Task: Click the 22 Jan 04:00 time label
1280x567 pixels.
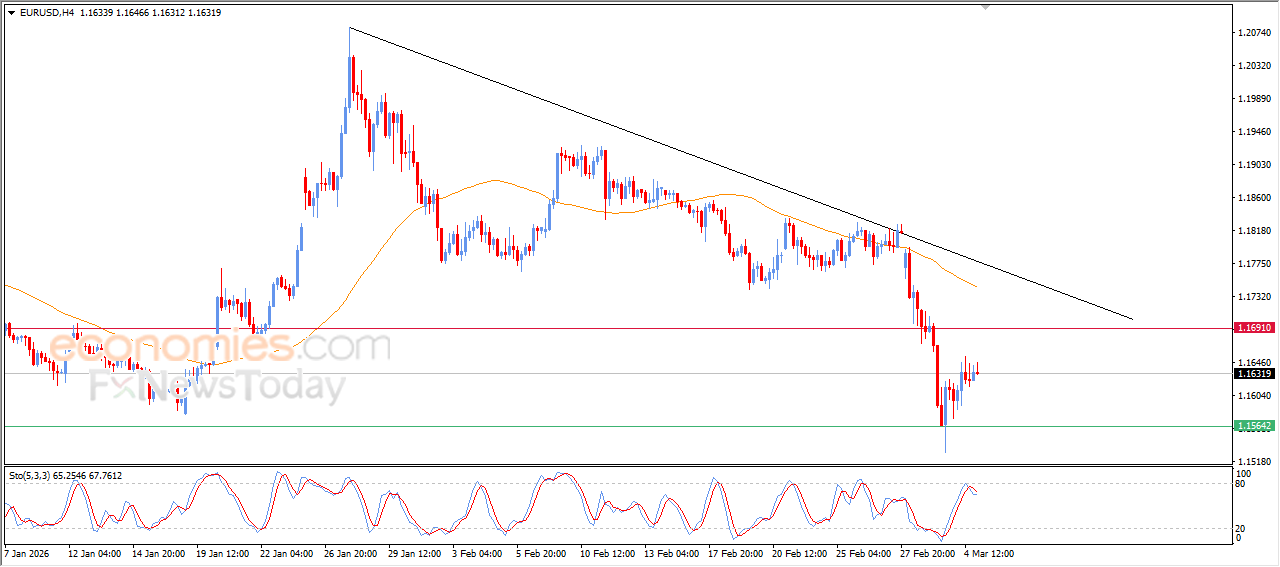Action: (287, 552)
